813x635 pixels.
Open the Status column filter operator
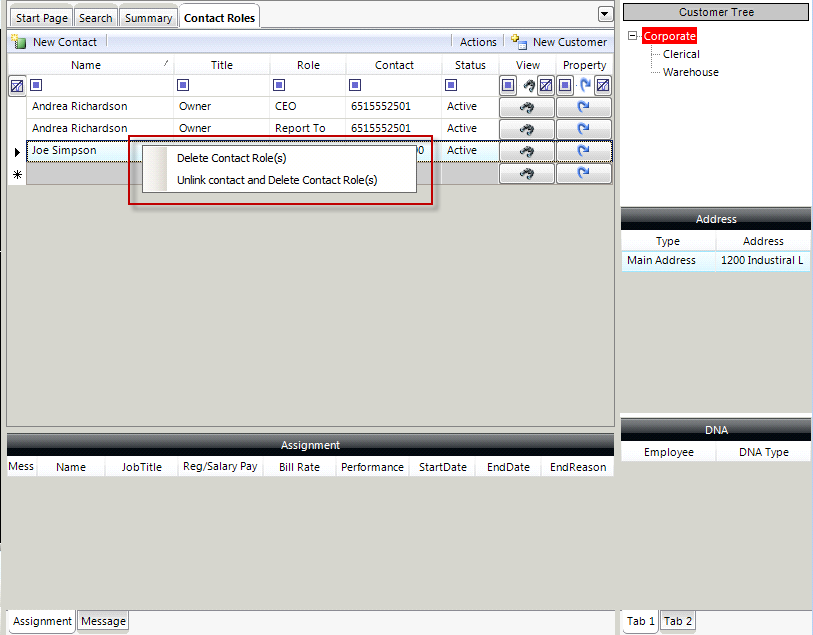(x=451, y=85)
